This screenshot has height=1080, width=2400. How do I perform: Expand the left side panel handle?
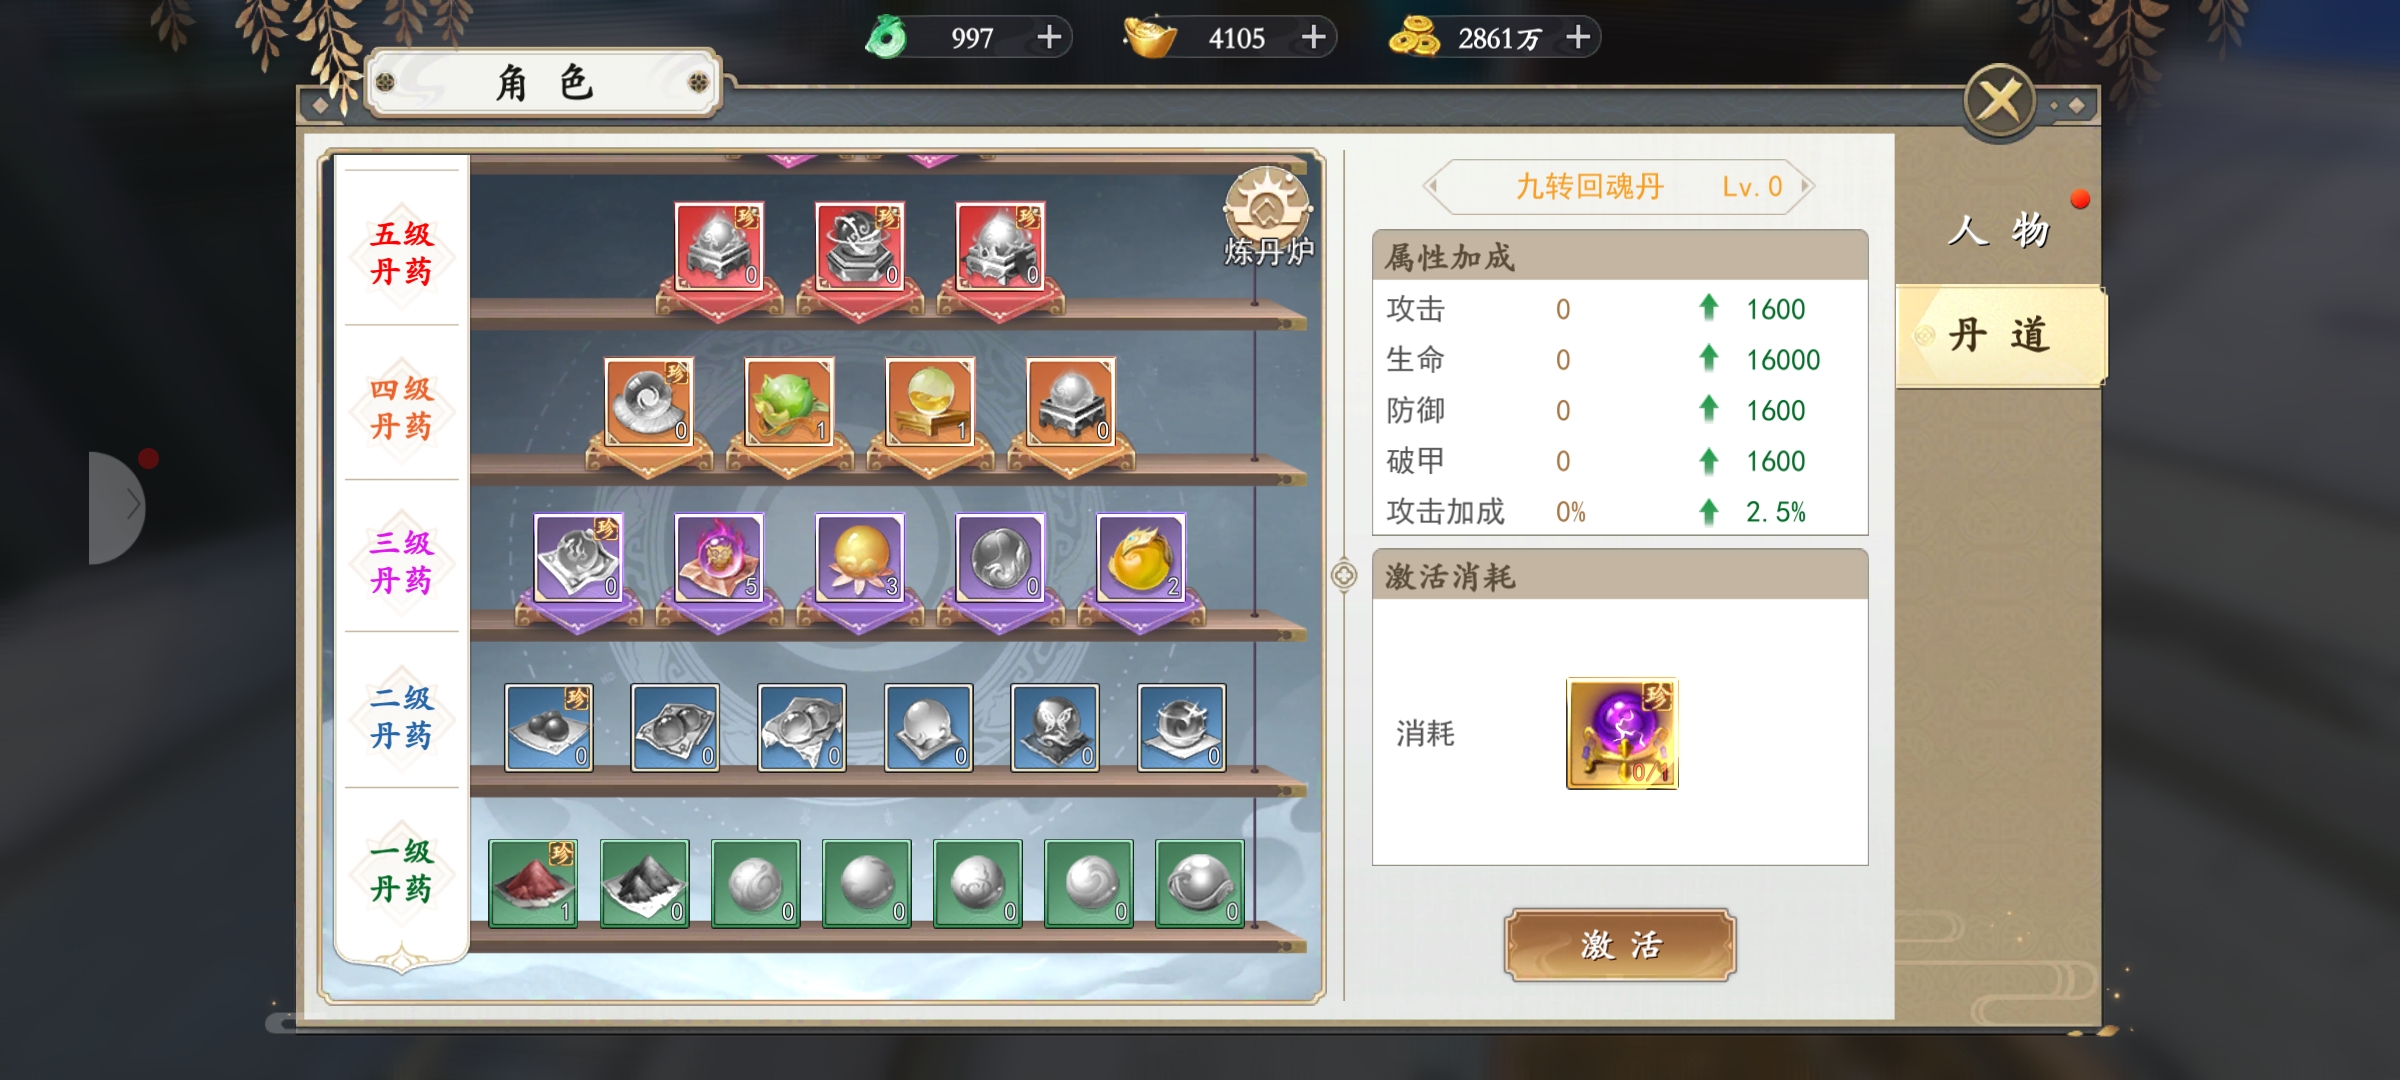[x=116, y=507]
